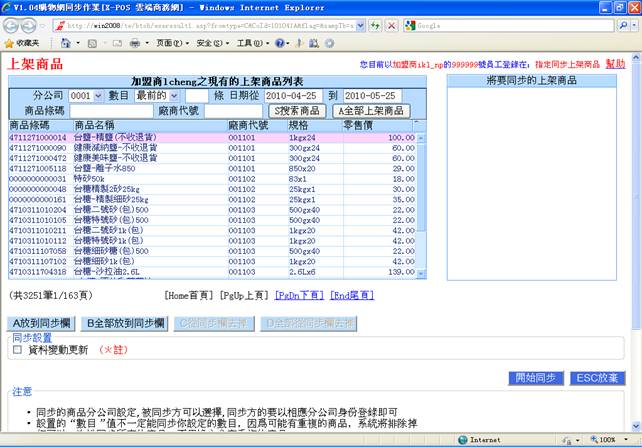
Task: Click the IE back navigation arrow
Action: point(15,25)
